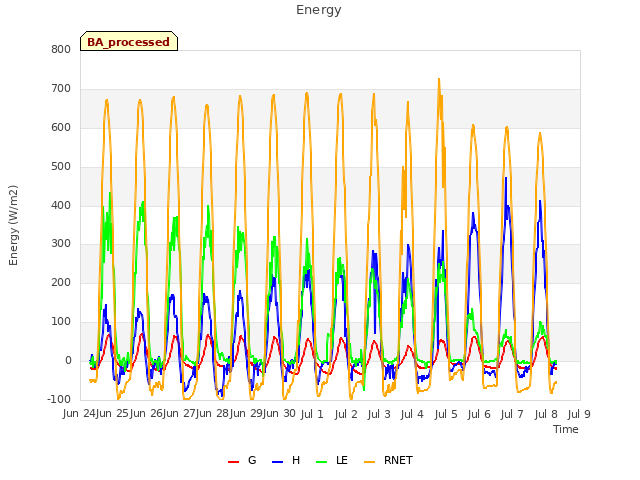Click the Jul 9 x-axis tick label

(579, 414)
